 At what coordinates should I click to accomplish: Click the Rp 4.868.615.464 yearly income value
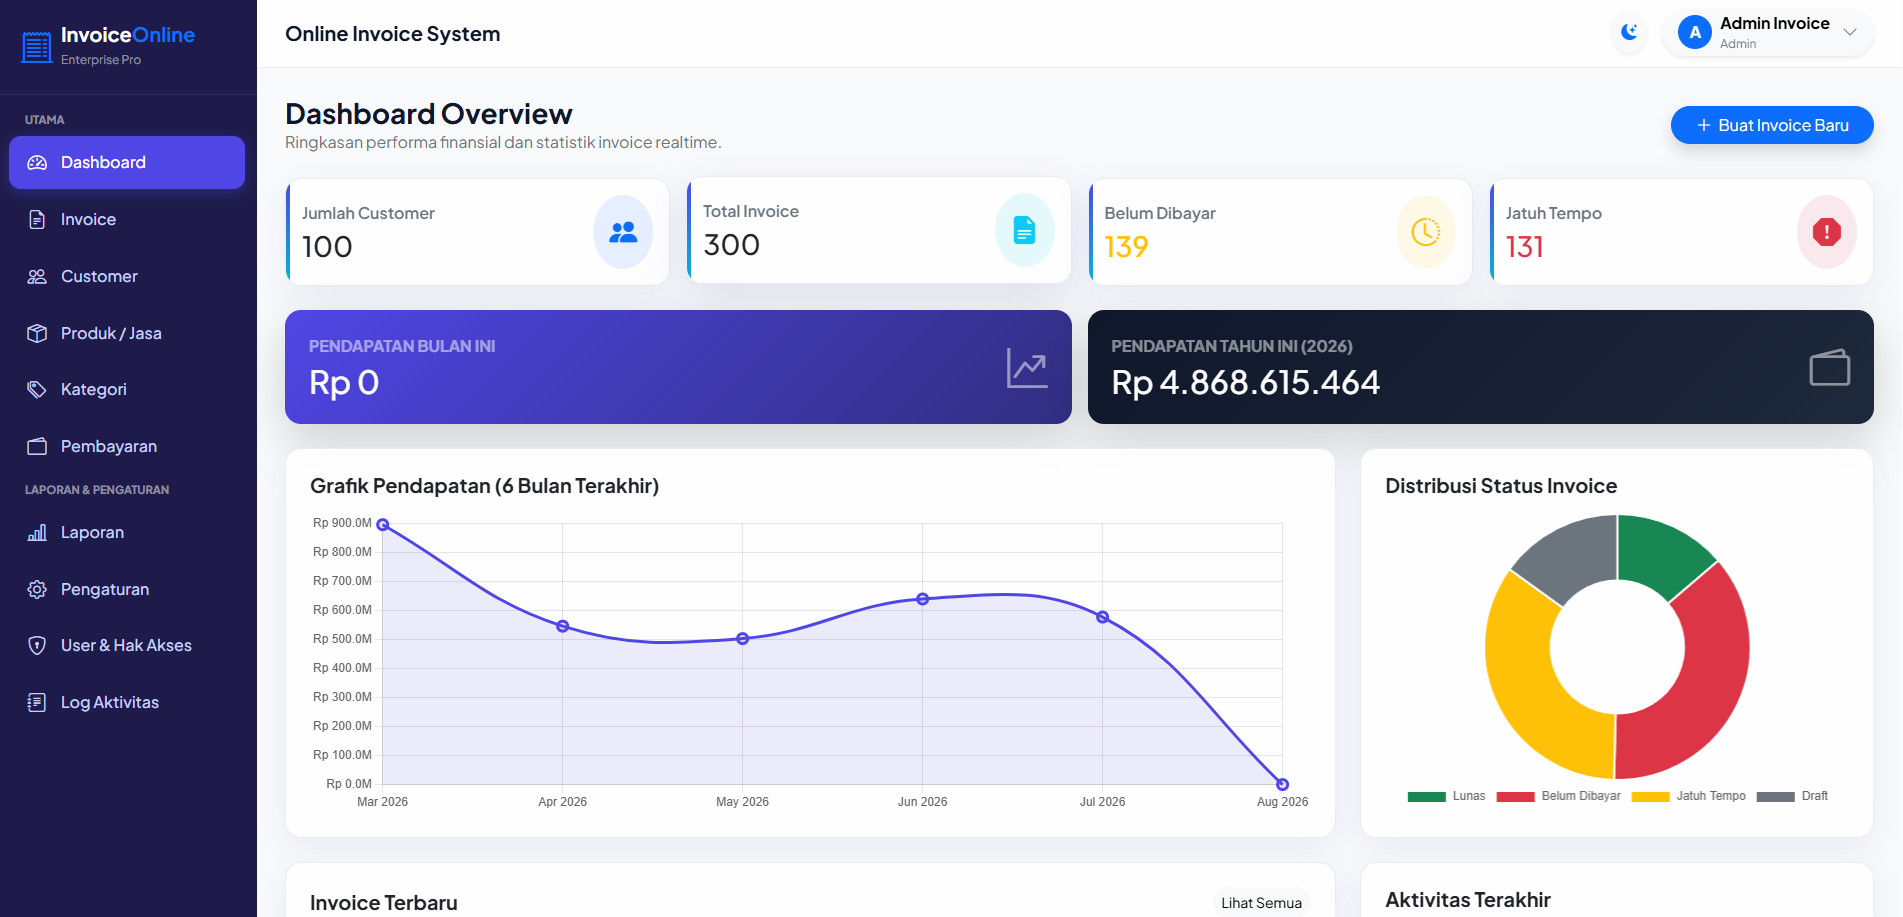point(1246,382)
